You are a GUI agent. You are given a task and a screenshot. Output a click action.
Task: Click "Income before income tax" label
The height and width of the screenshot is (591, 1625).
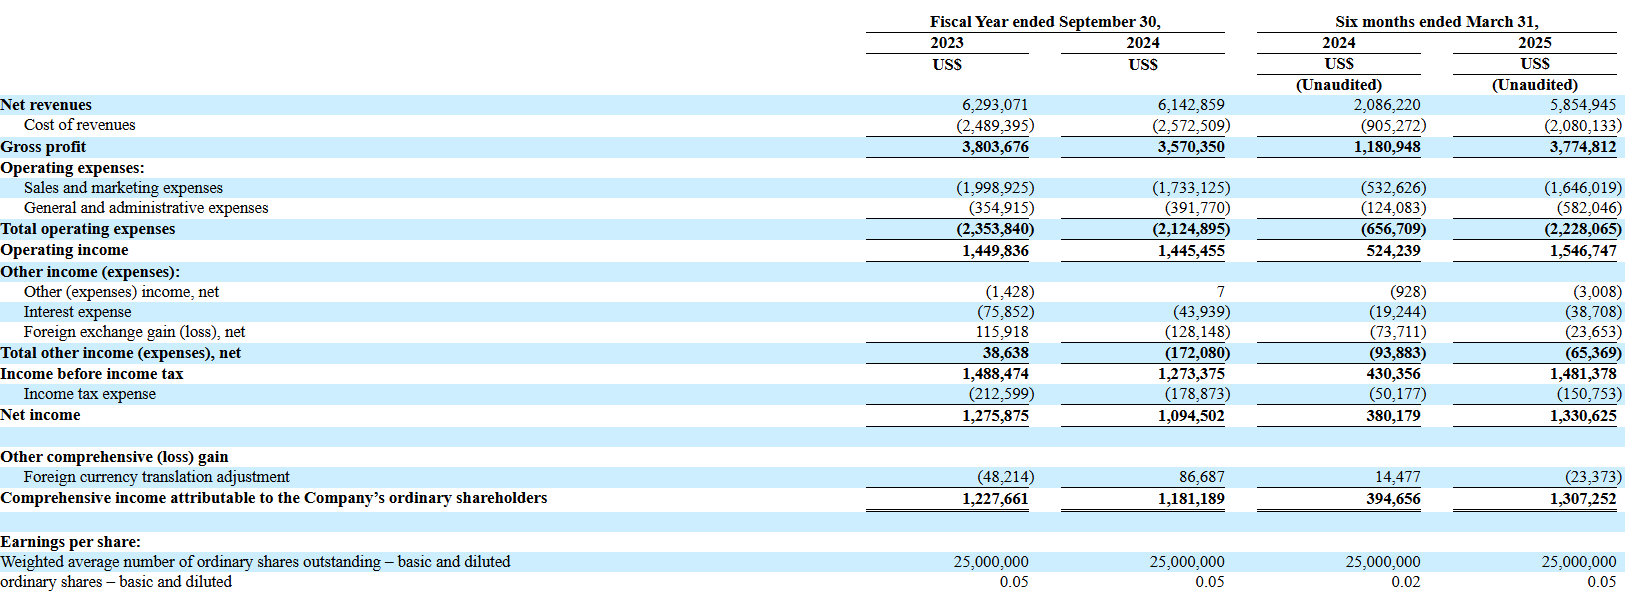click(92, 374)
